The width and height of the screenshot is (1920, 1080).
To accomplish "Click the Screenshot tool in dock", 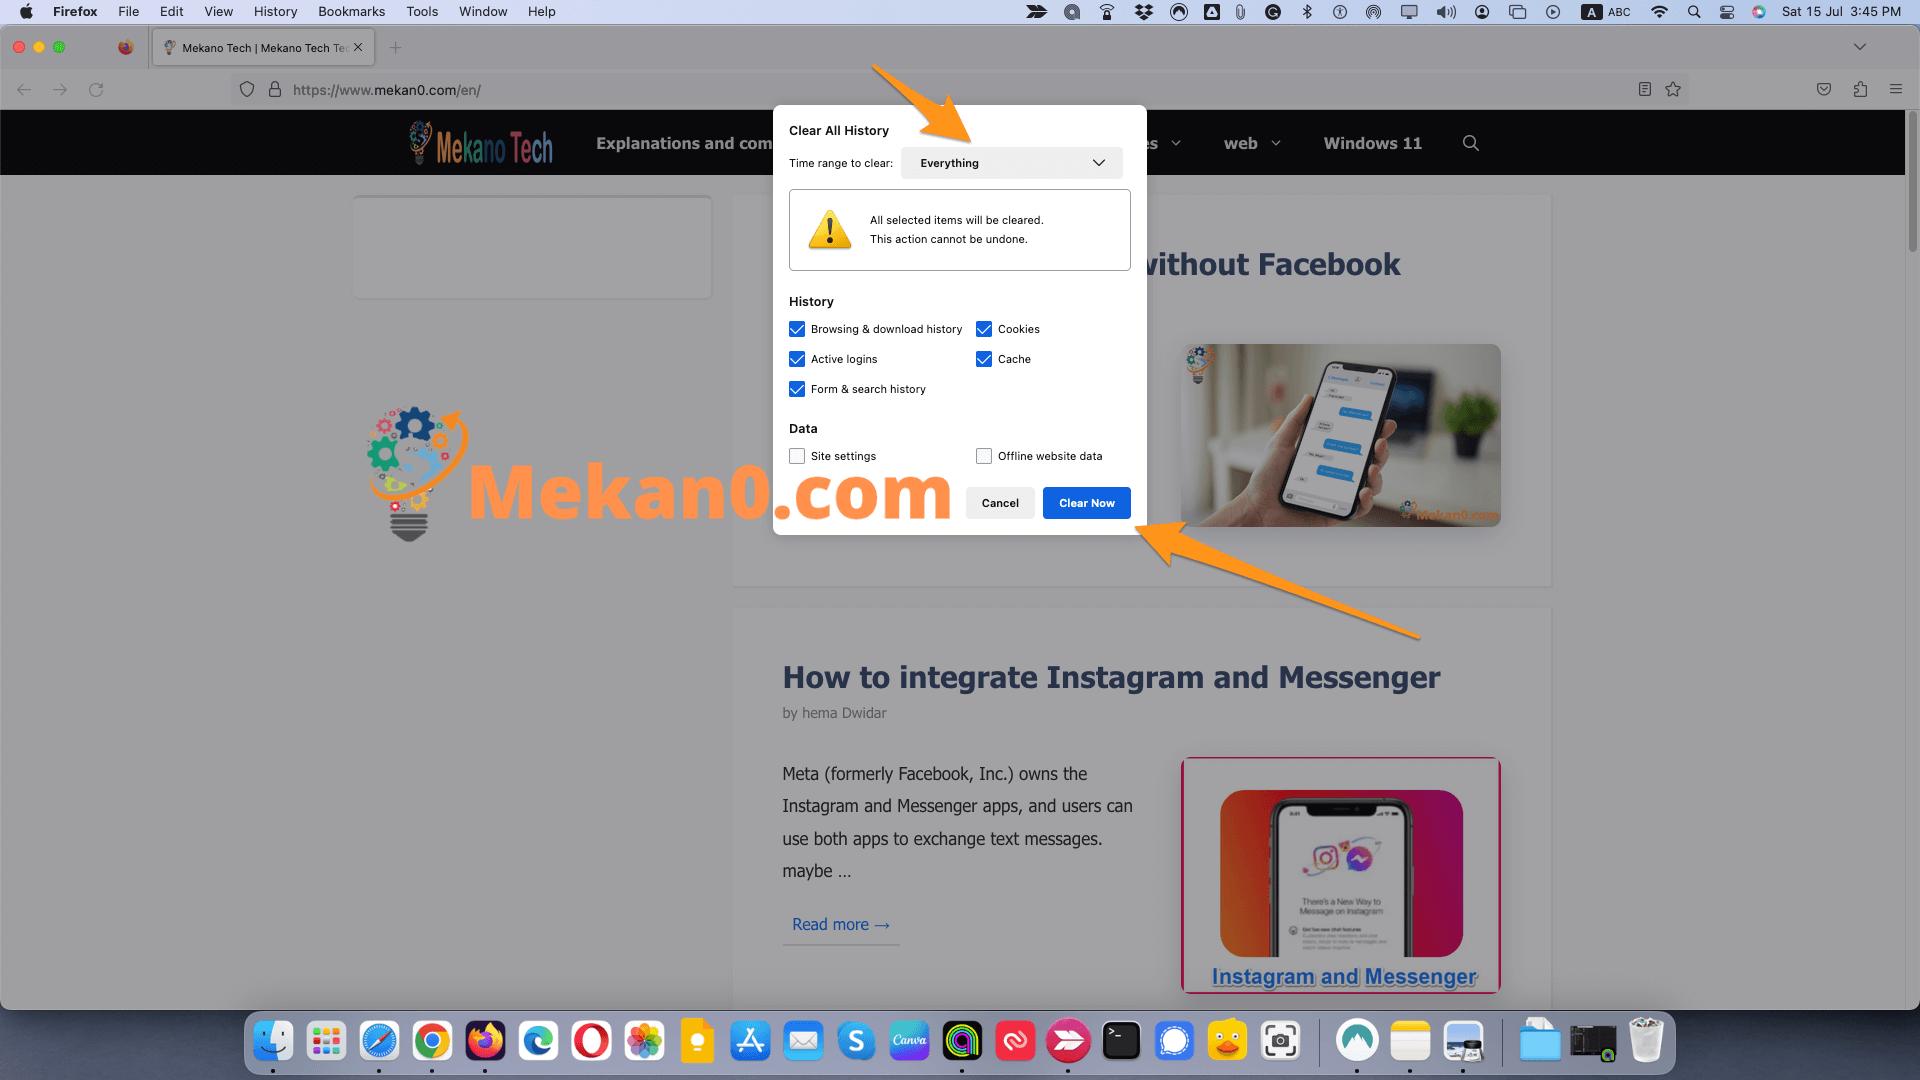I will coord(1280,1042).
